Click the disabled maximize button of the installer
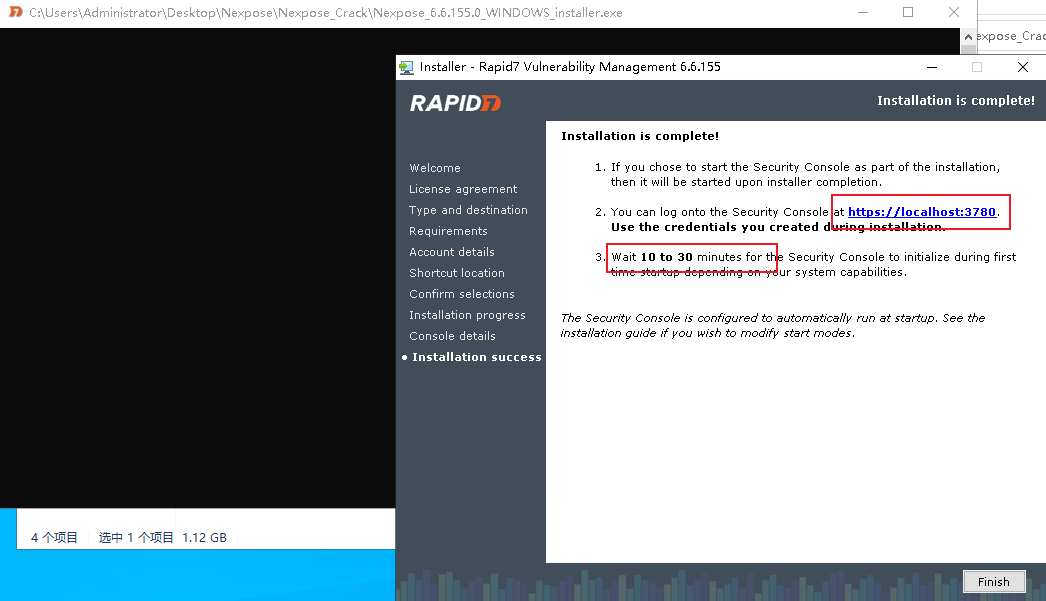Viewport: 1046px width, 601px height. (977, 67)
